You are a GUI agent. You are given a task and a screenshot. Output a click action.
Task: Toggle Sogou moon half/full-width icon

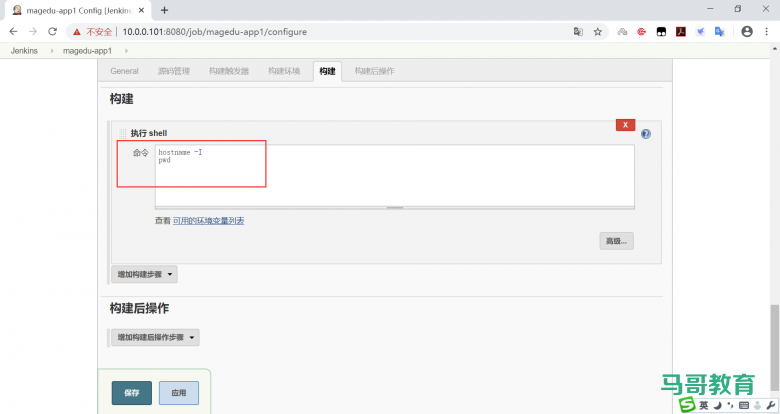pos(717,406)
